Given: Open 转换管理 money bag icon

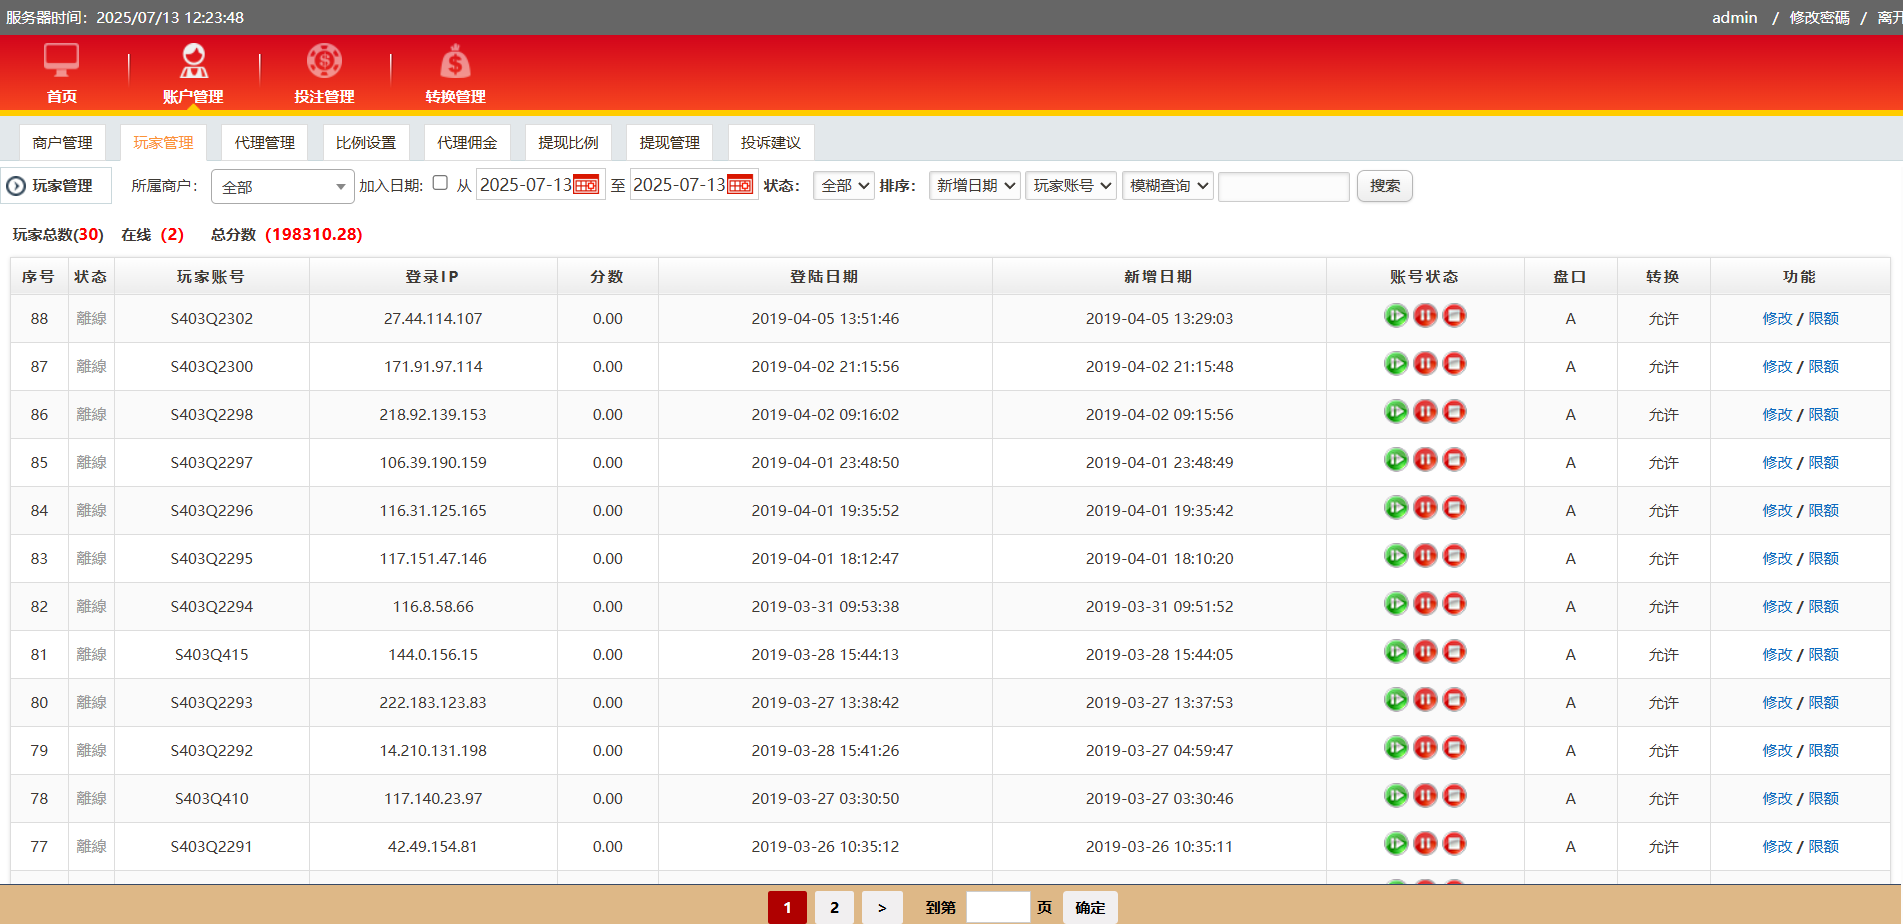Looking at the screenshot, I should click(x=455, y=62).
